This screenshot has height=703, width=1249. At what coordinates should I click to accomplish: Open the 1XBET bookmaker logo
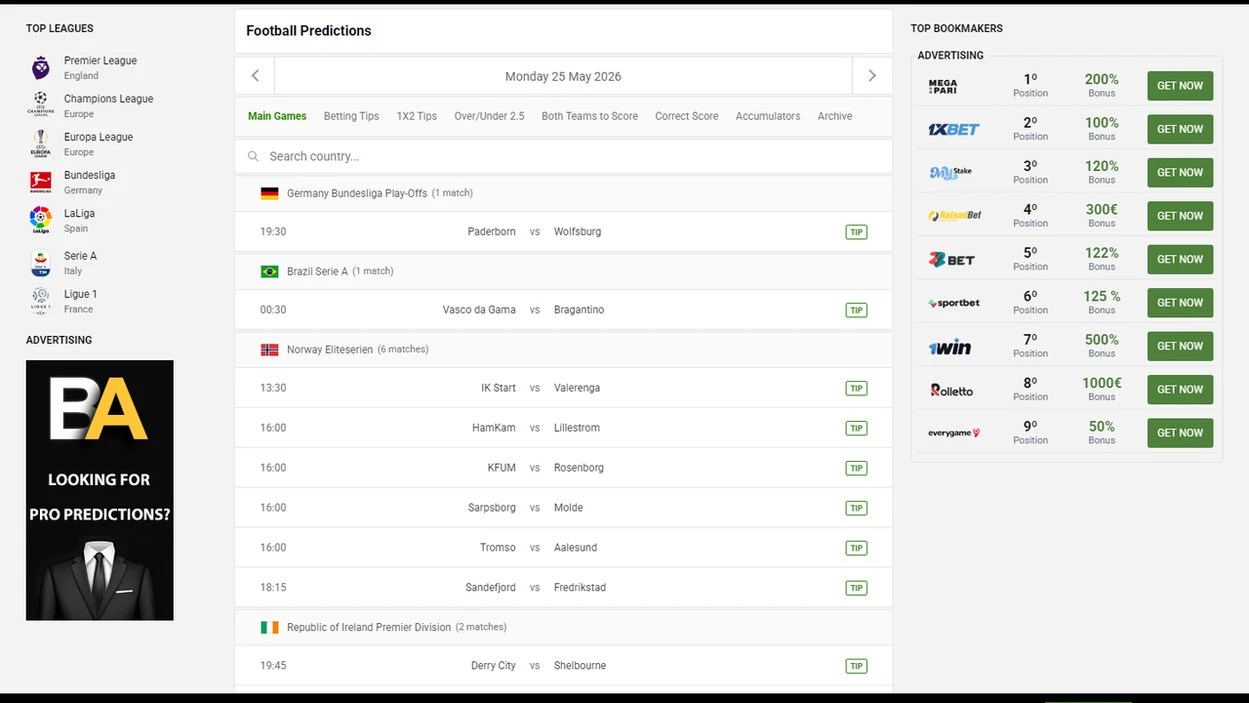(954, 129)
